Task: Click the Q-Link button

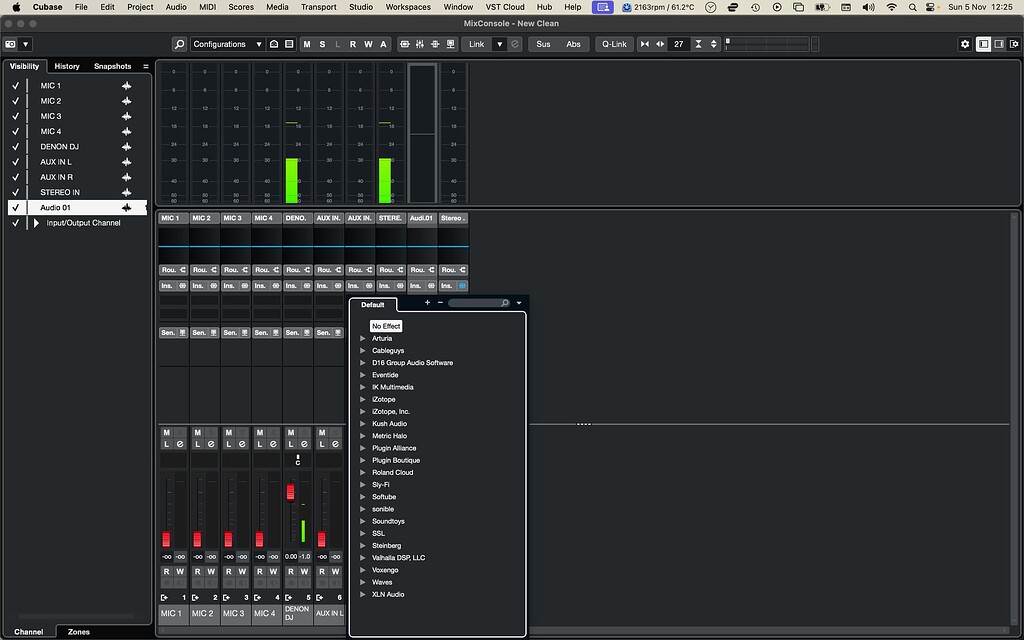Action: tap(614, 44)
